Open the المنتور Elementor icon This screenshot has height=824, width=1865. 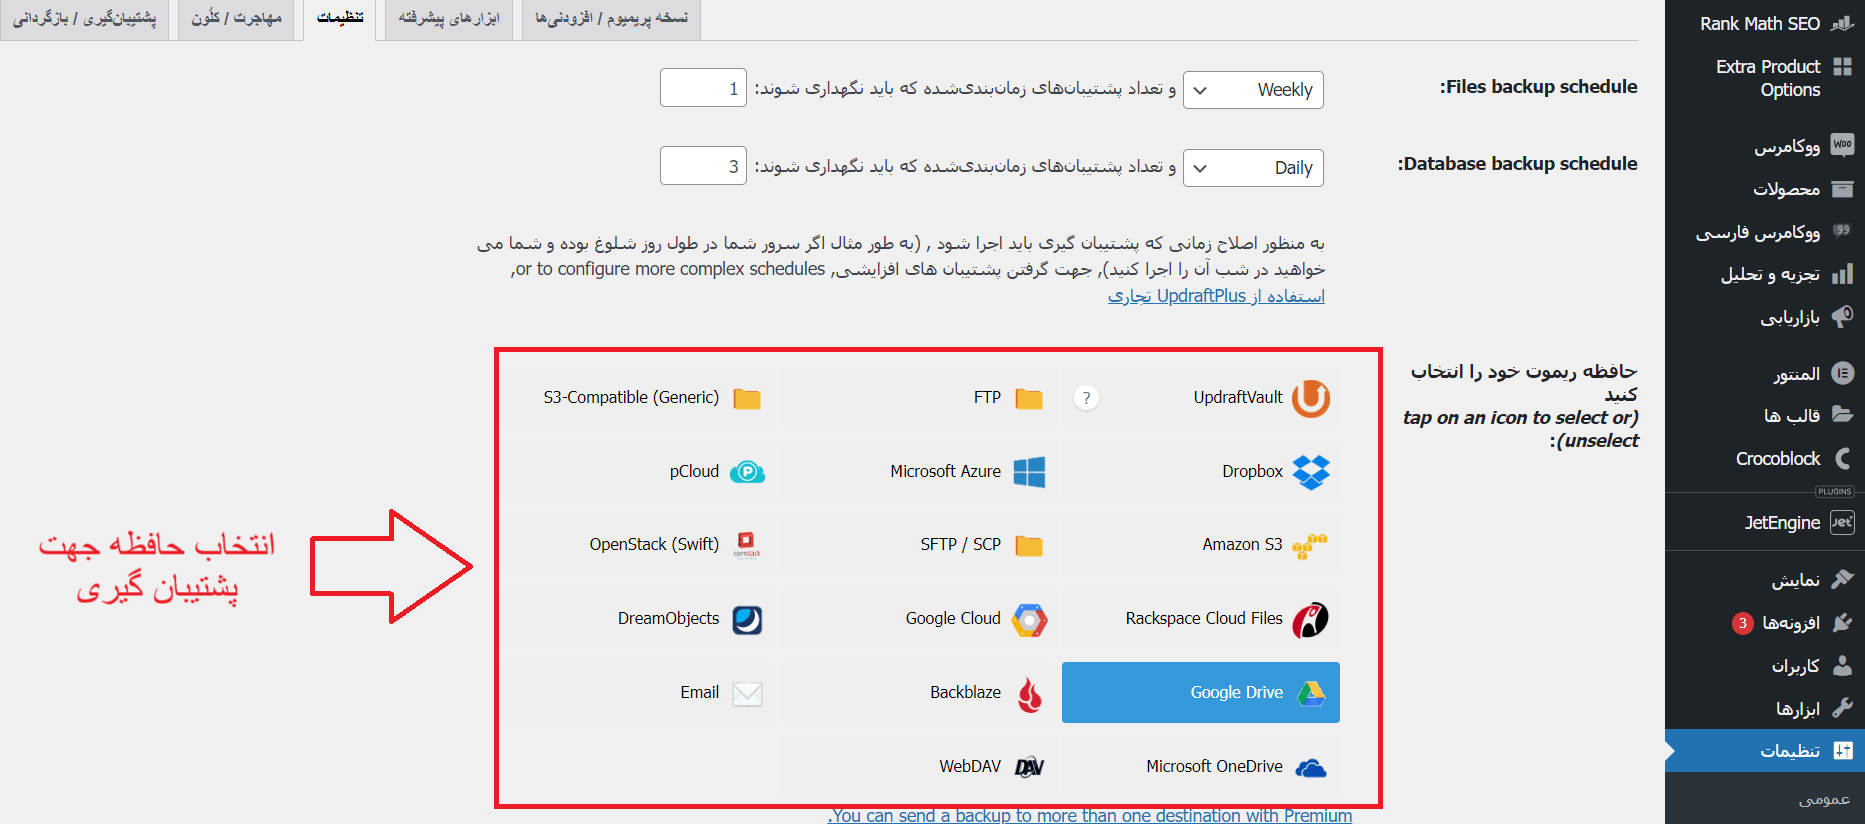tap(1842, 373)
